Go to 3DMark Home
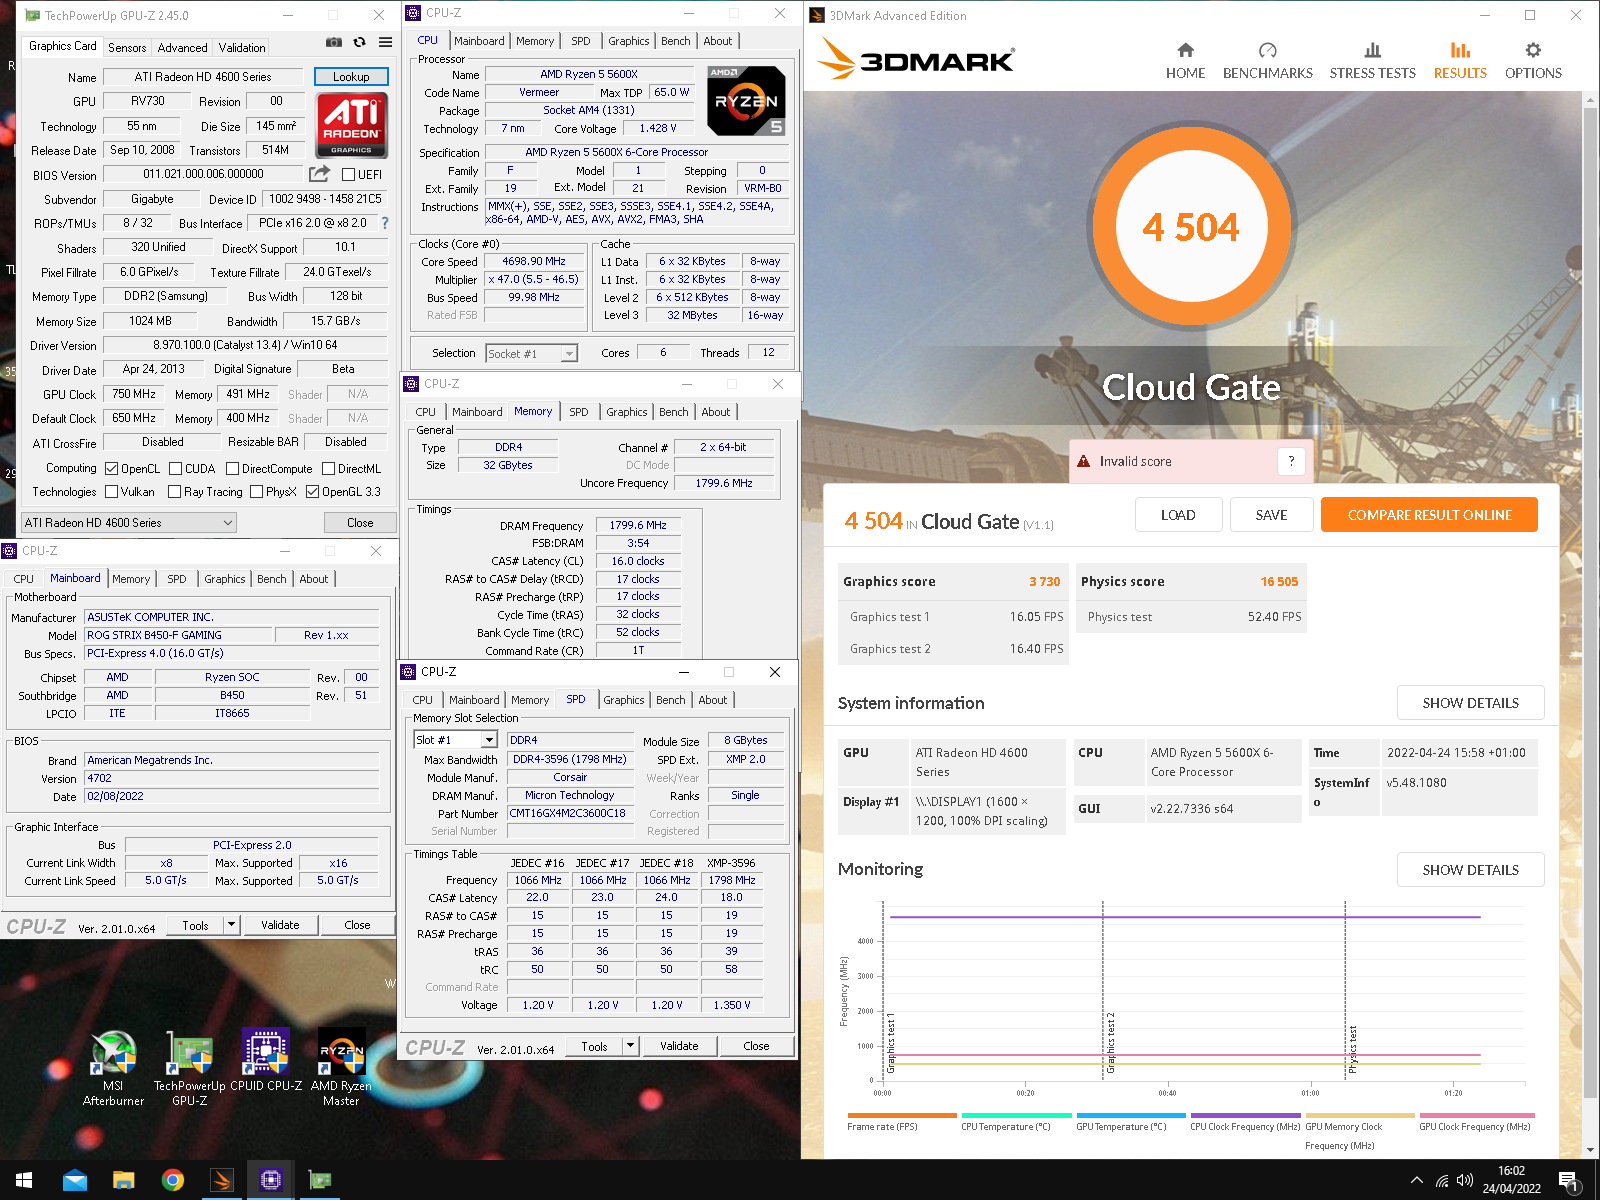1600x1200 pixels. pos(1185,61)
